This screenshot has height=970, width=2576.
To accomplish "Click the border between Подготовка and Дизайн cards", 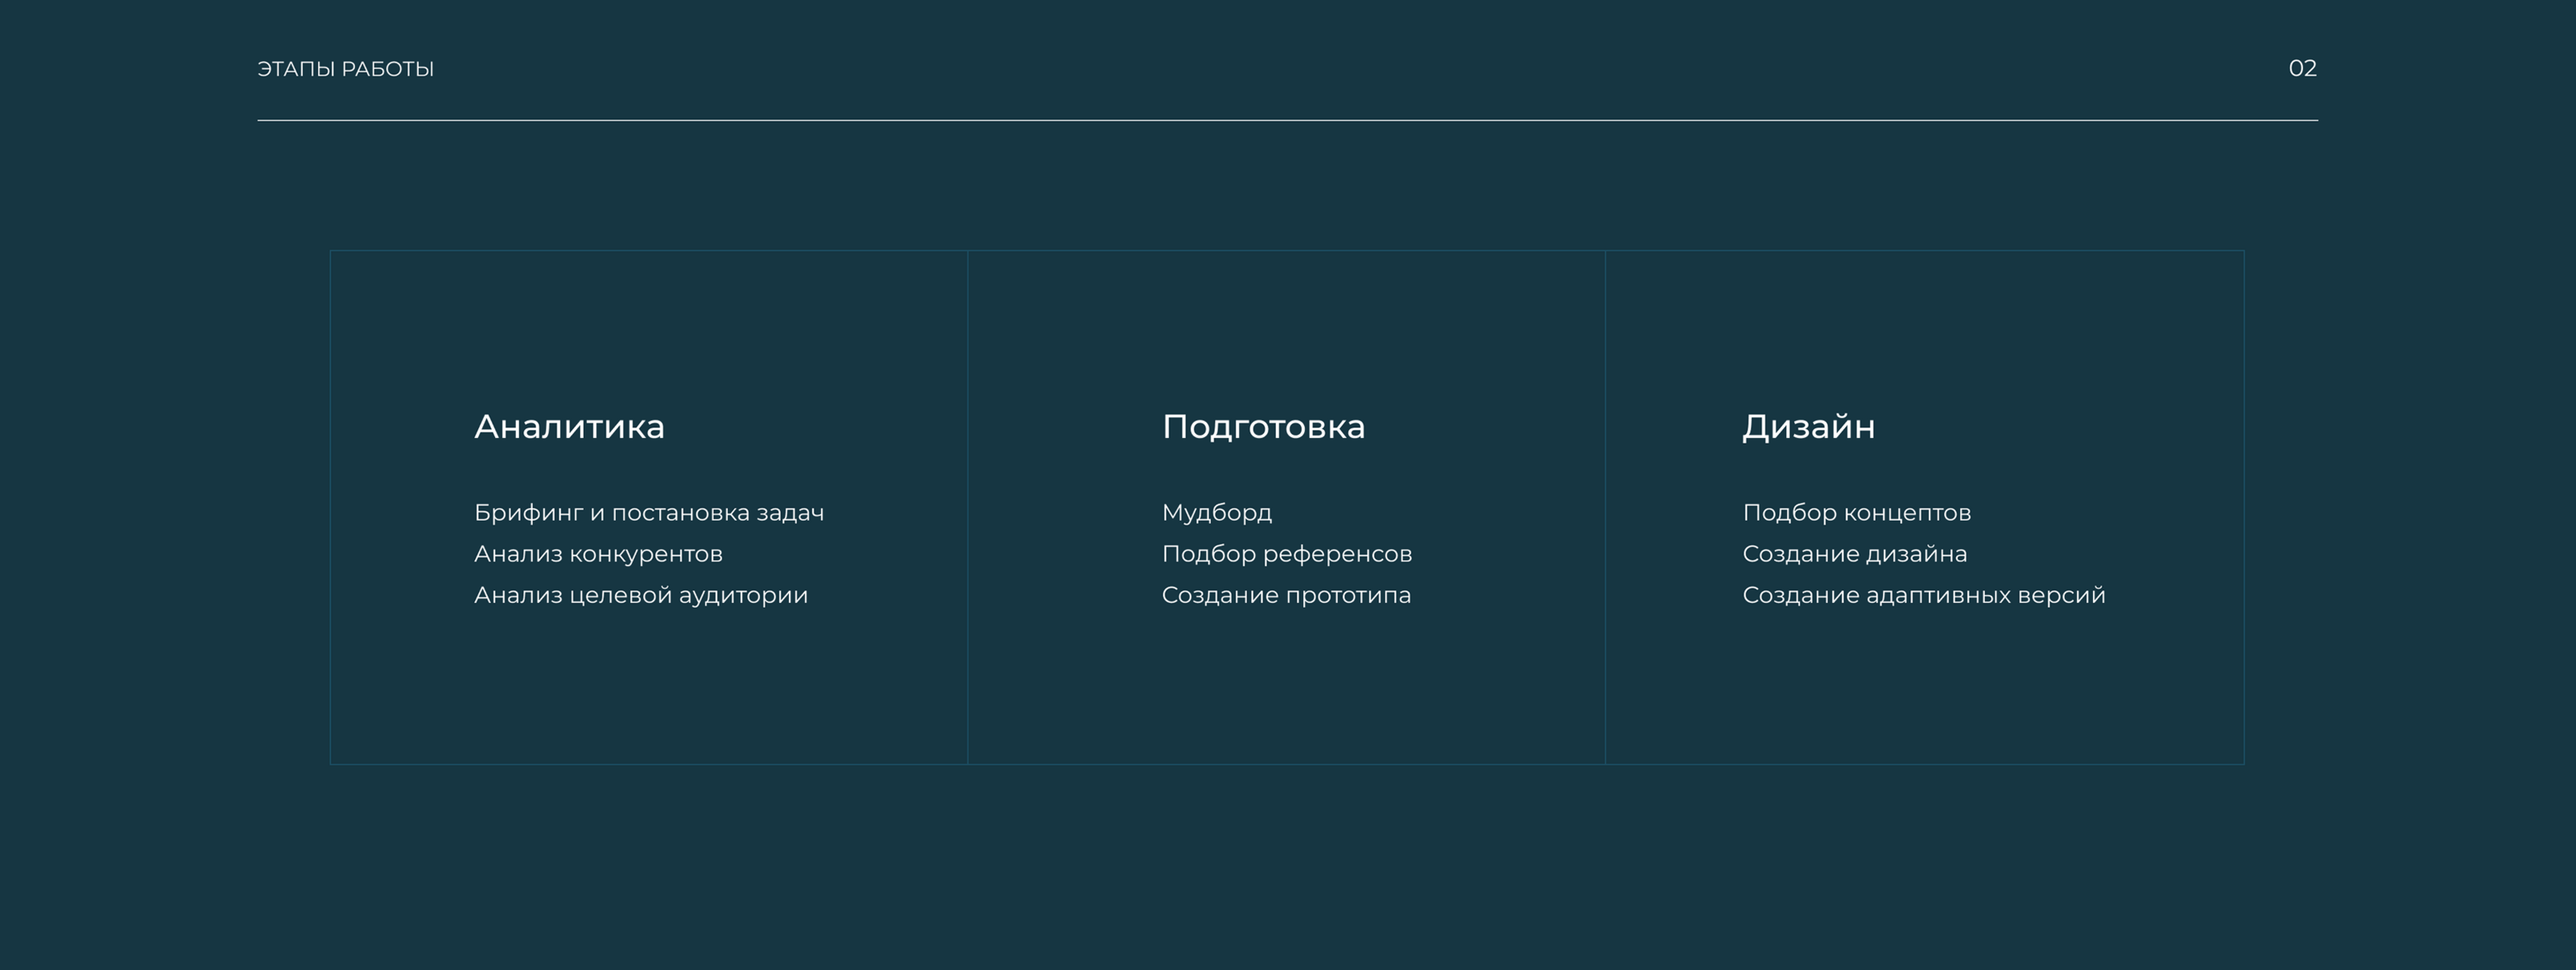I will (1605, 507).
